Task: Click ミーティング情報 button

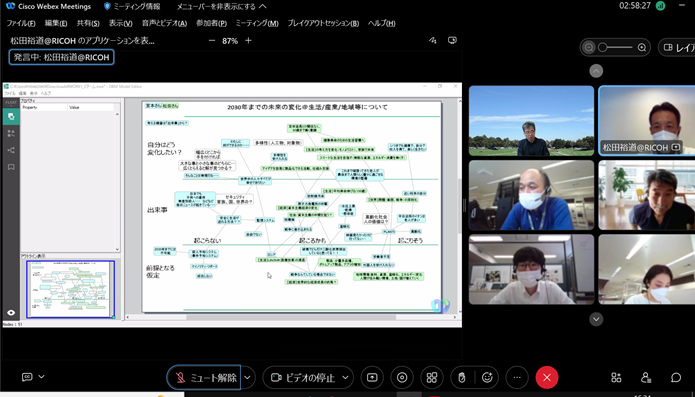Action: tap(132, 7)
